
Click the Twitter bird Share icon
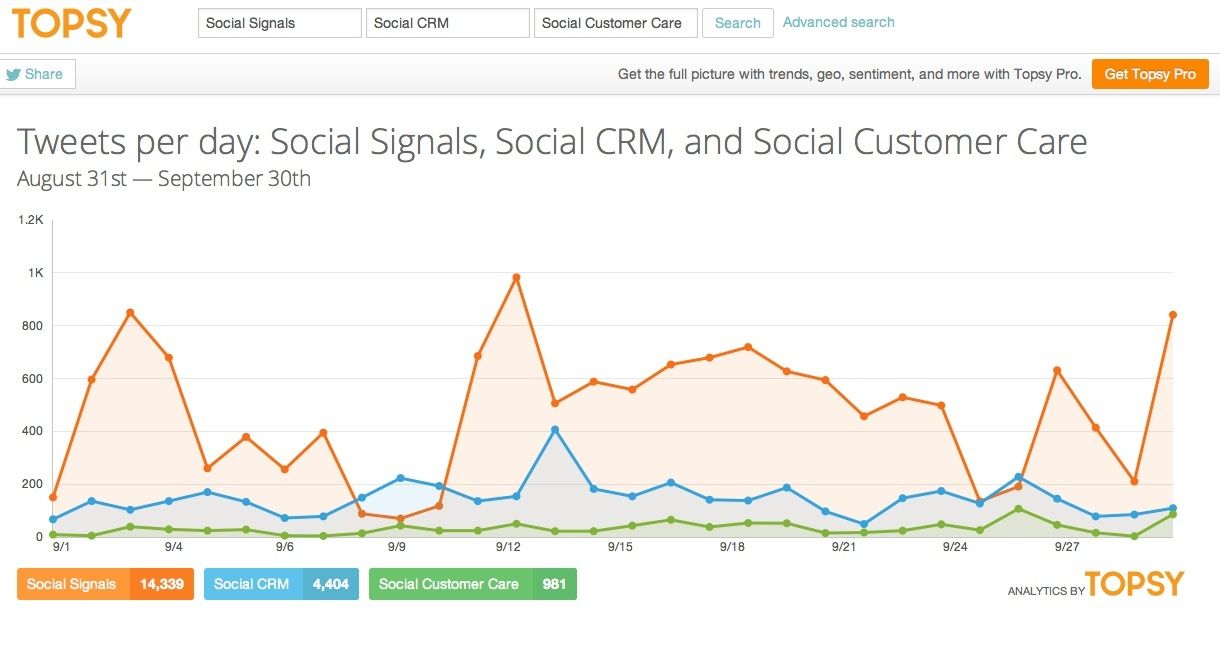tap(14, 74)
